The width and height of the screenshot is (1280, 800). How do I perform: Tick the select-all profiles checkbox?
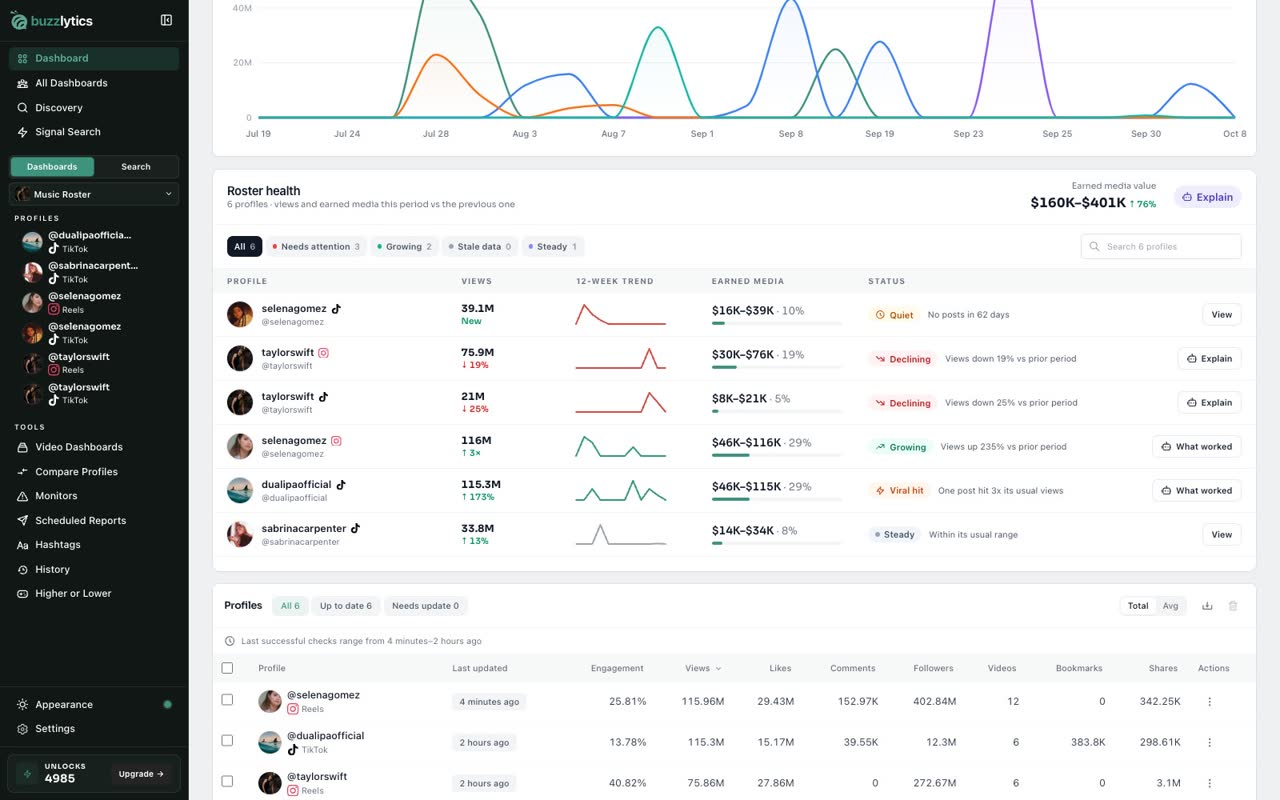227,668
